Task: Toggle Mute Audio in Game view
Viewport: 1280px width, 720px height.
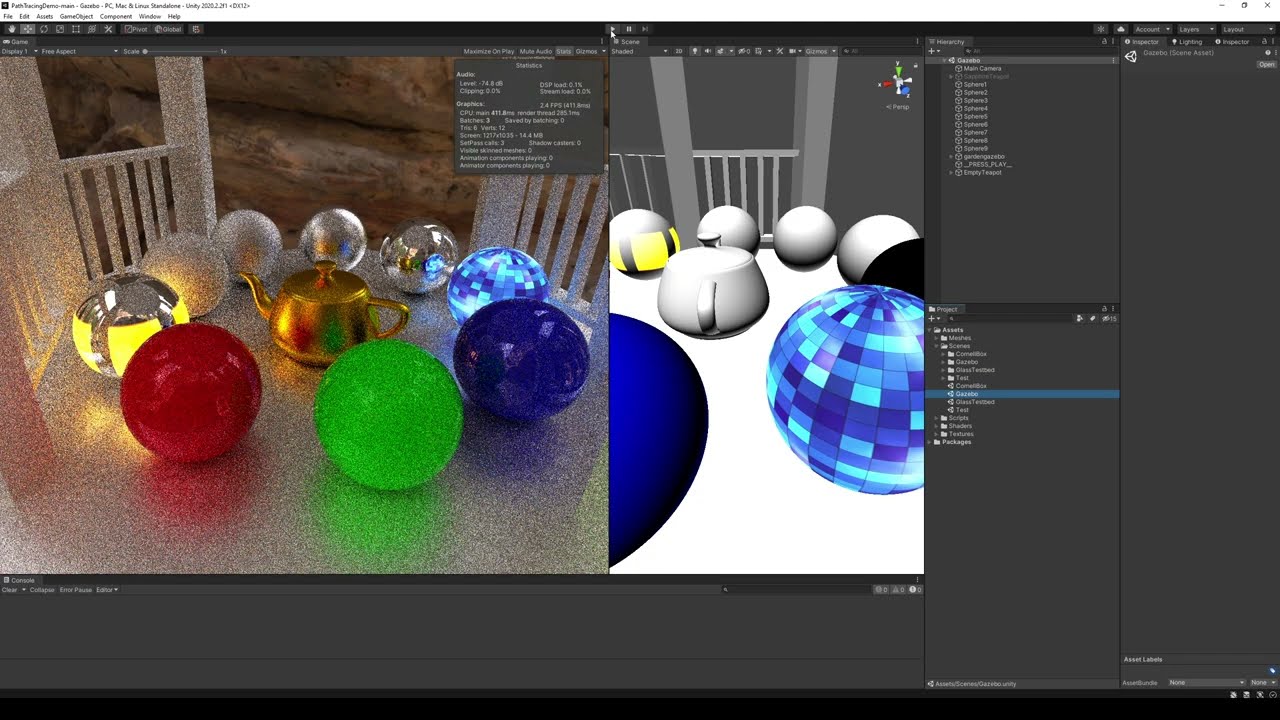Action: point(536,51)
